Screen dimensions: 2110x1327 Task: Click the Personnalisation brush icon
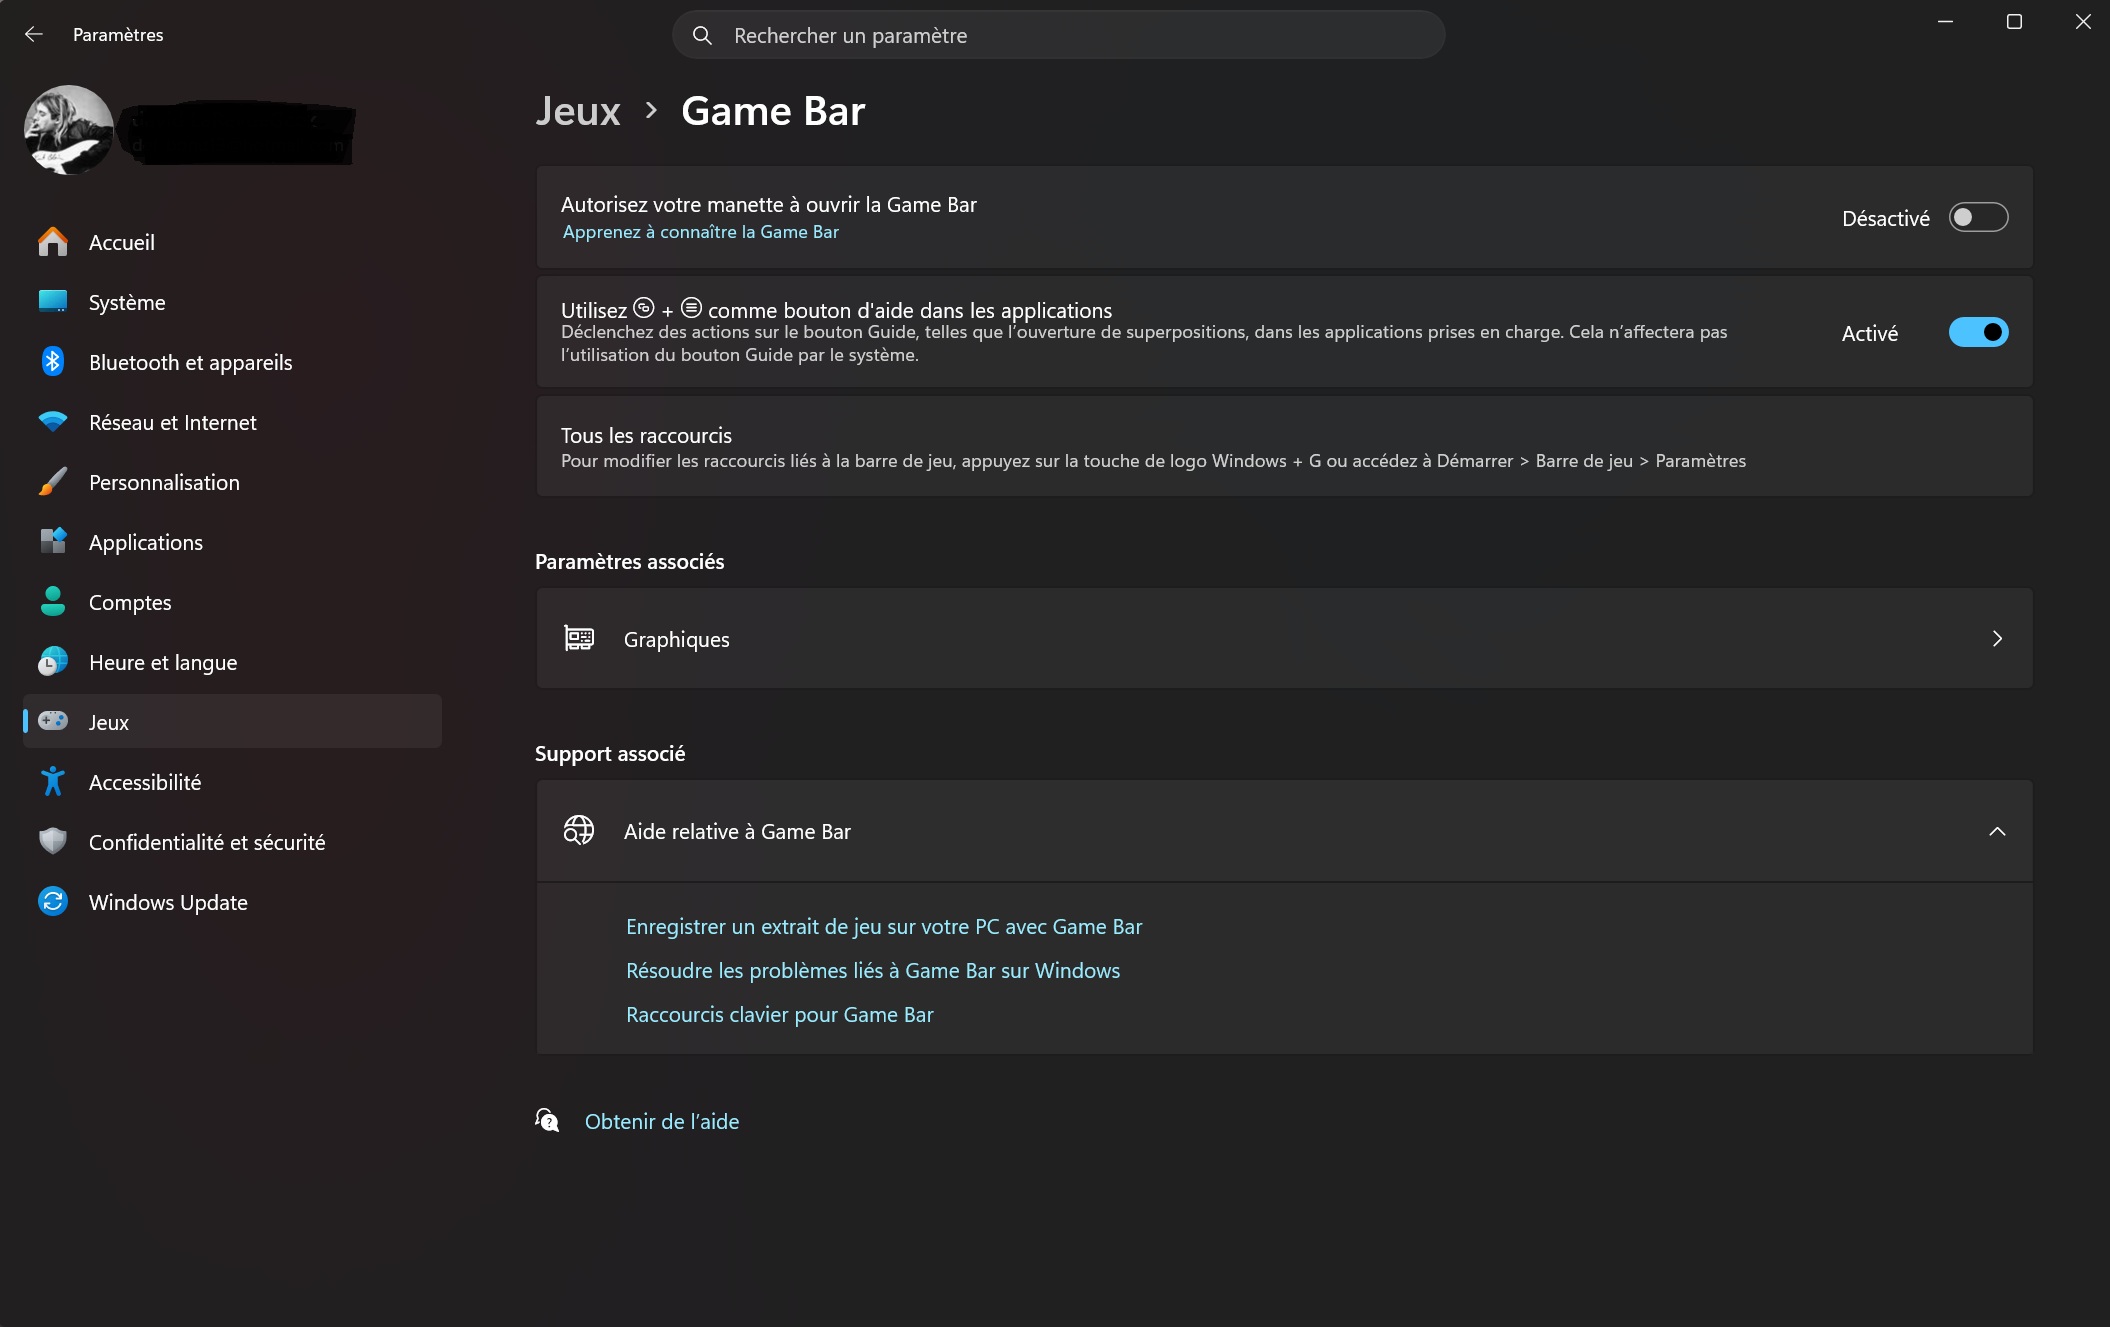pos(53,482)
